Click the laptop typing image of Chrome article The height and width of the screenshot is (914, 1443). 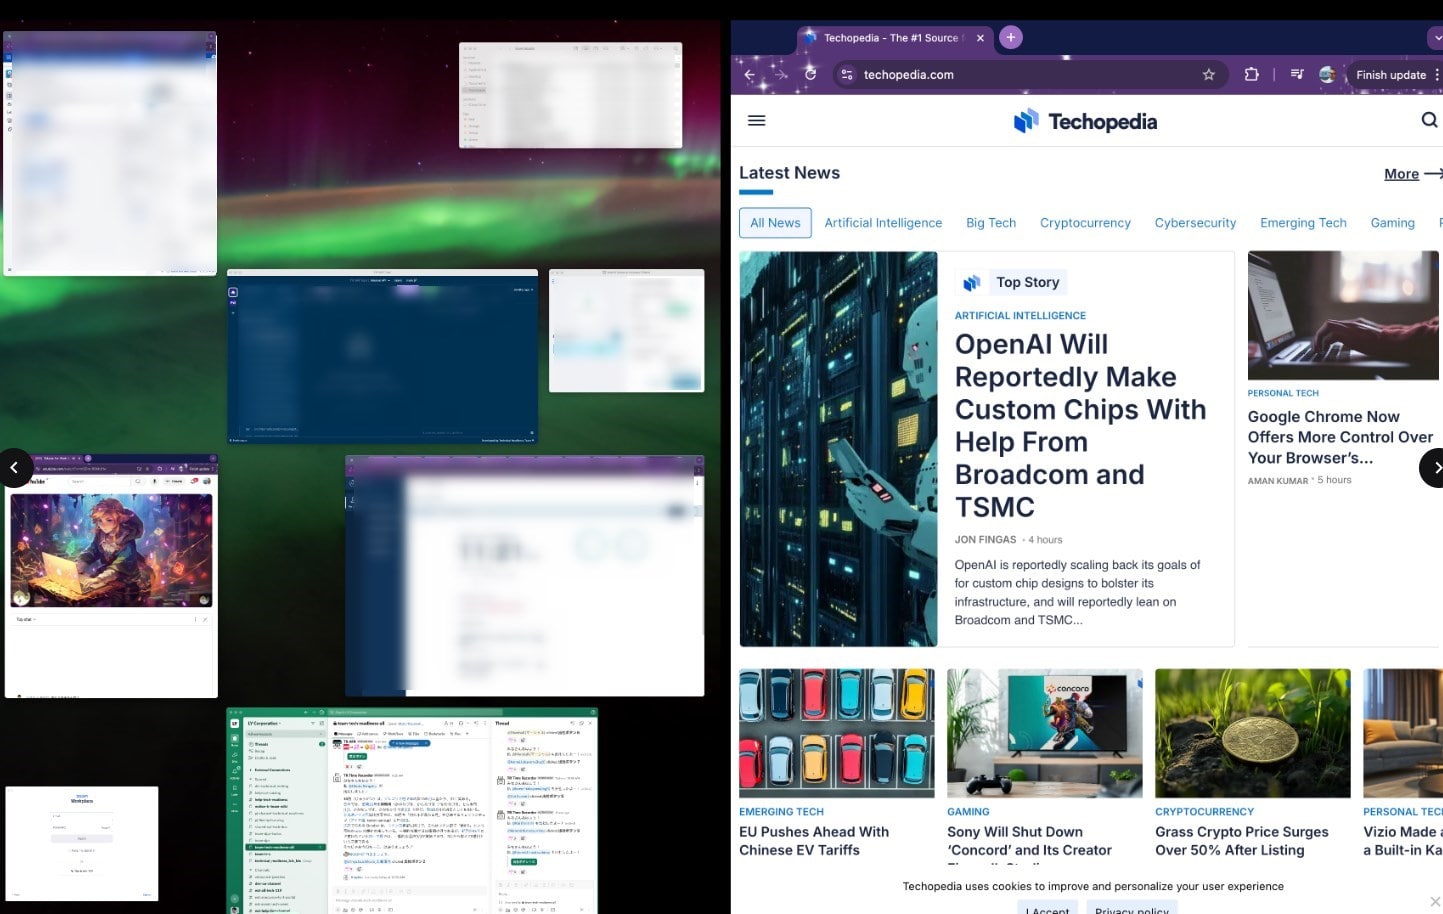tap(1343, 315)
